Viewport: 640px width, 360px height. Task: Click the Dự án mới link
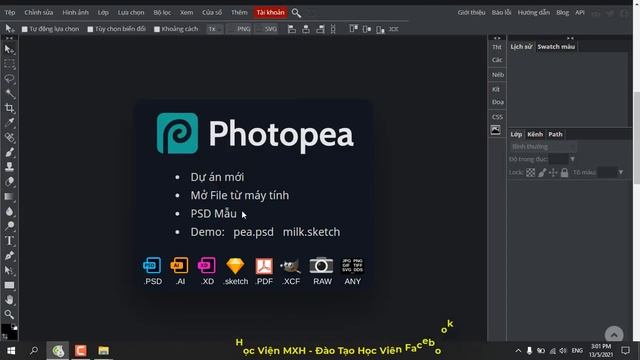(217, 177)
